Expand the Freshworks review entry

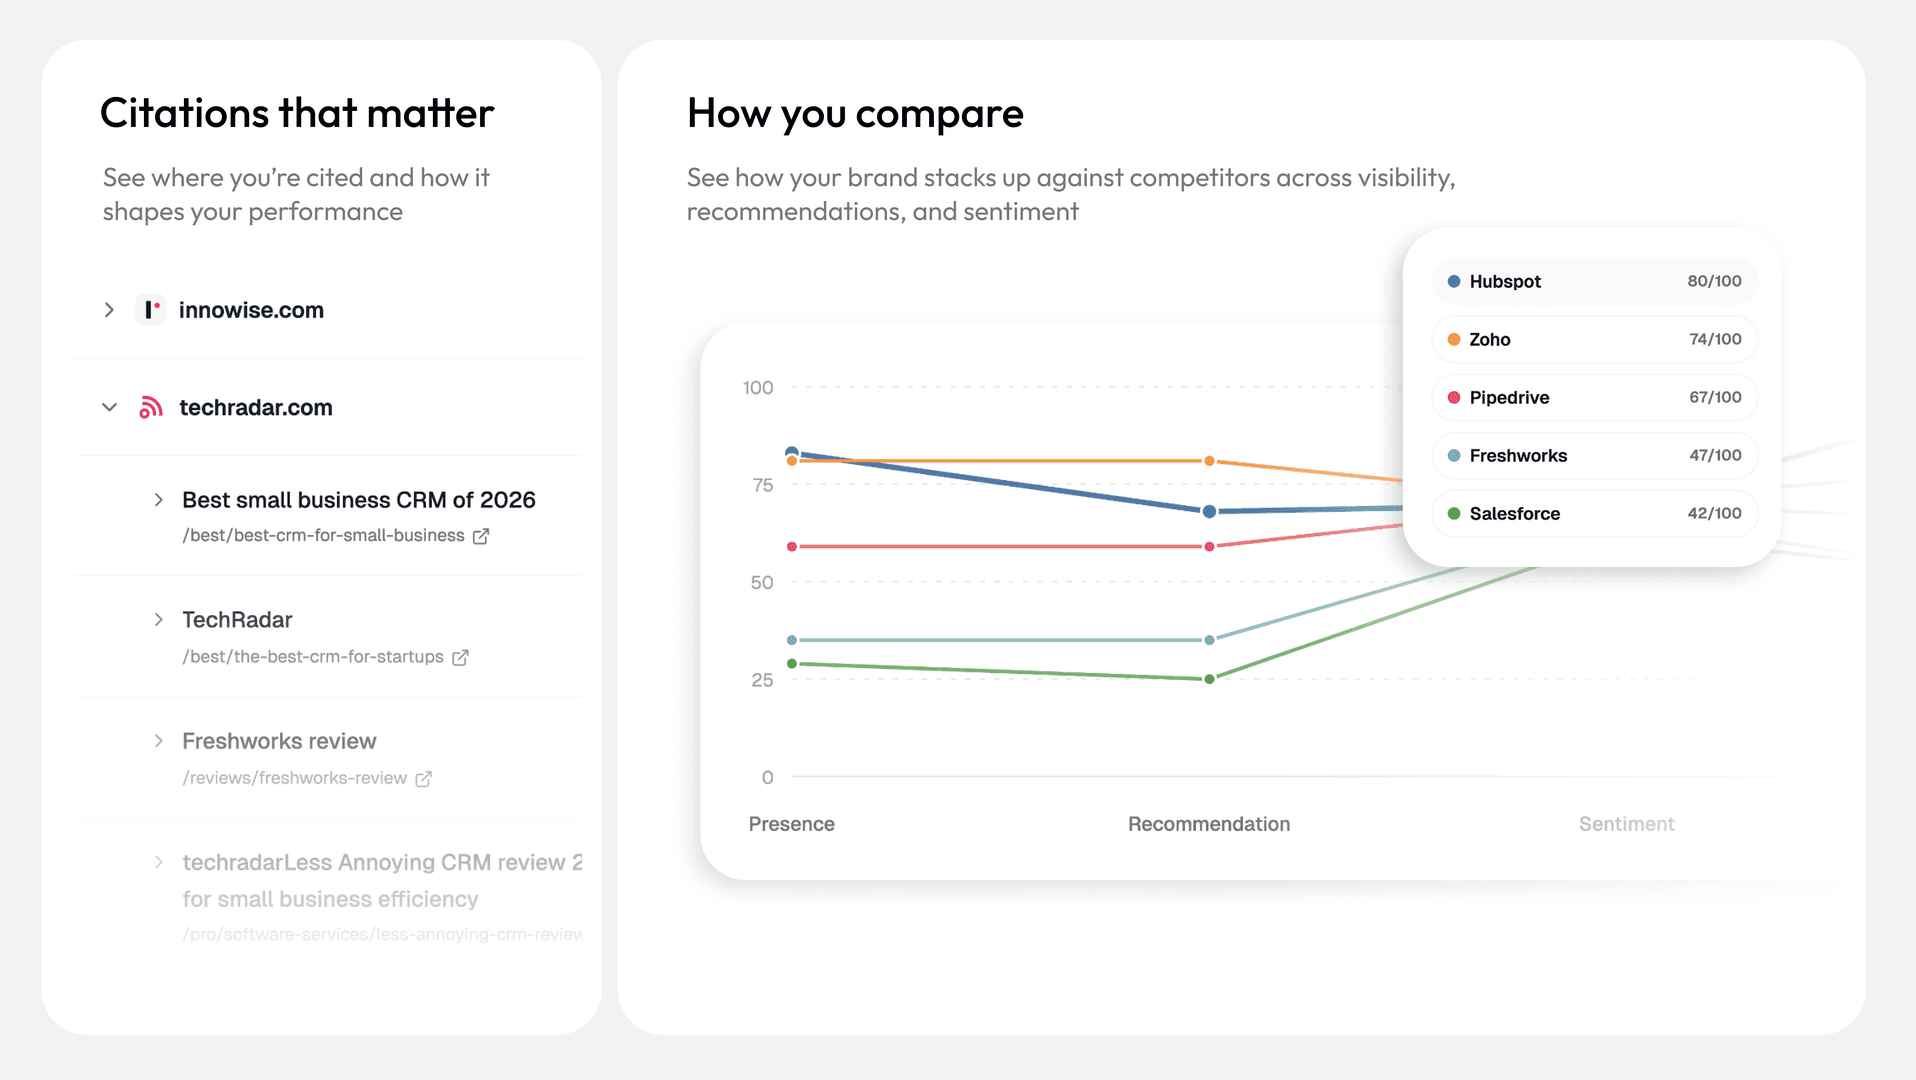158,741
